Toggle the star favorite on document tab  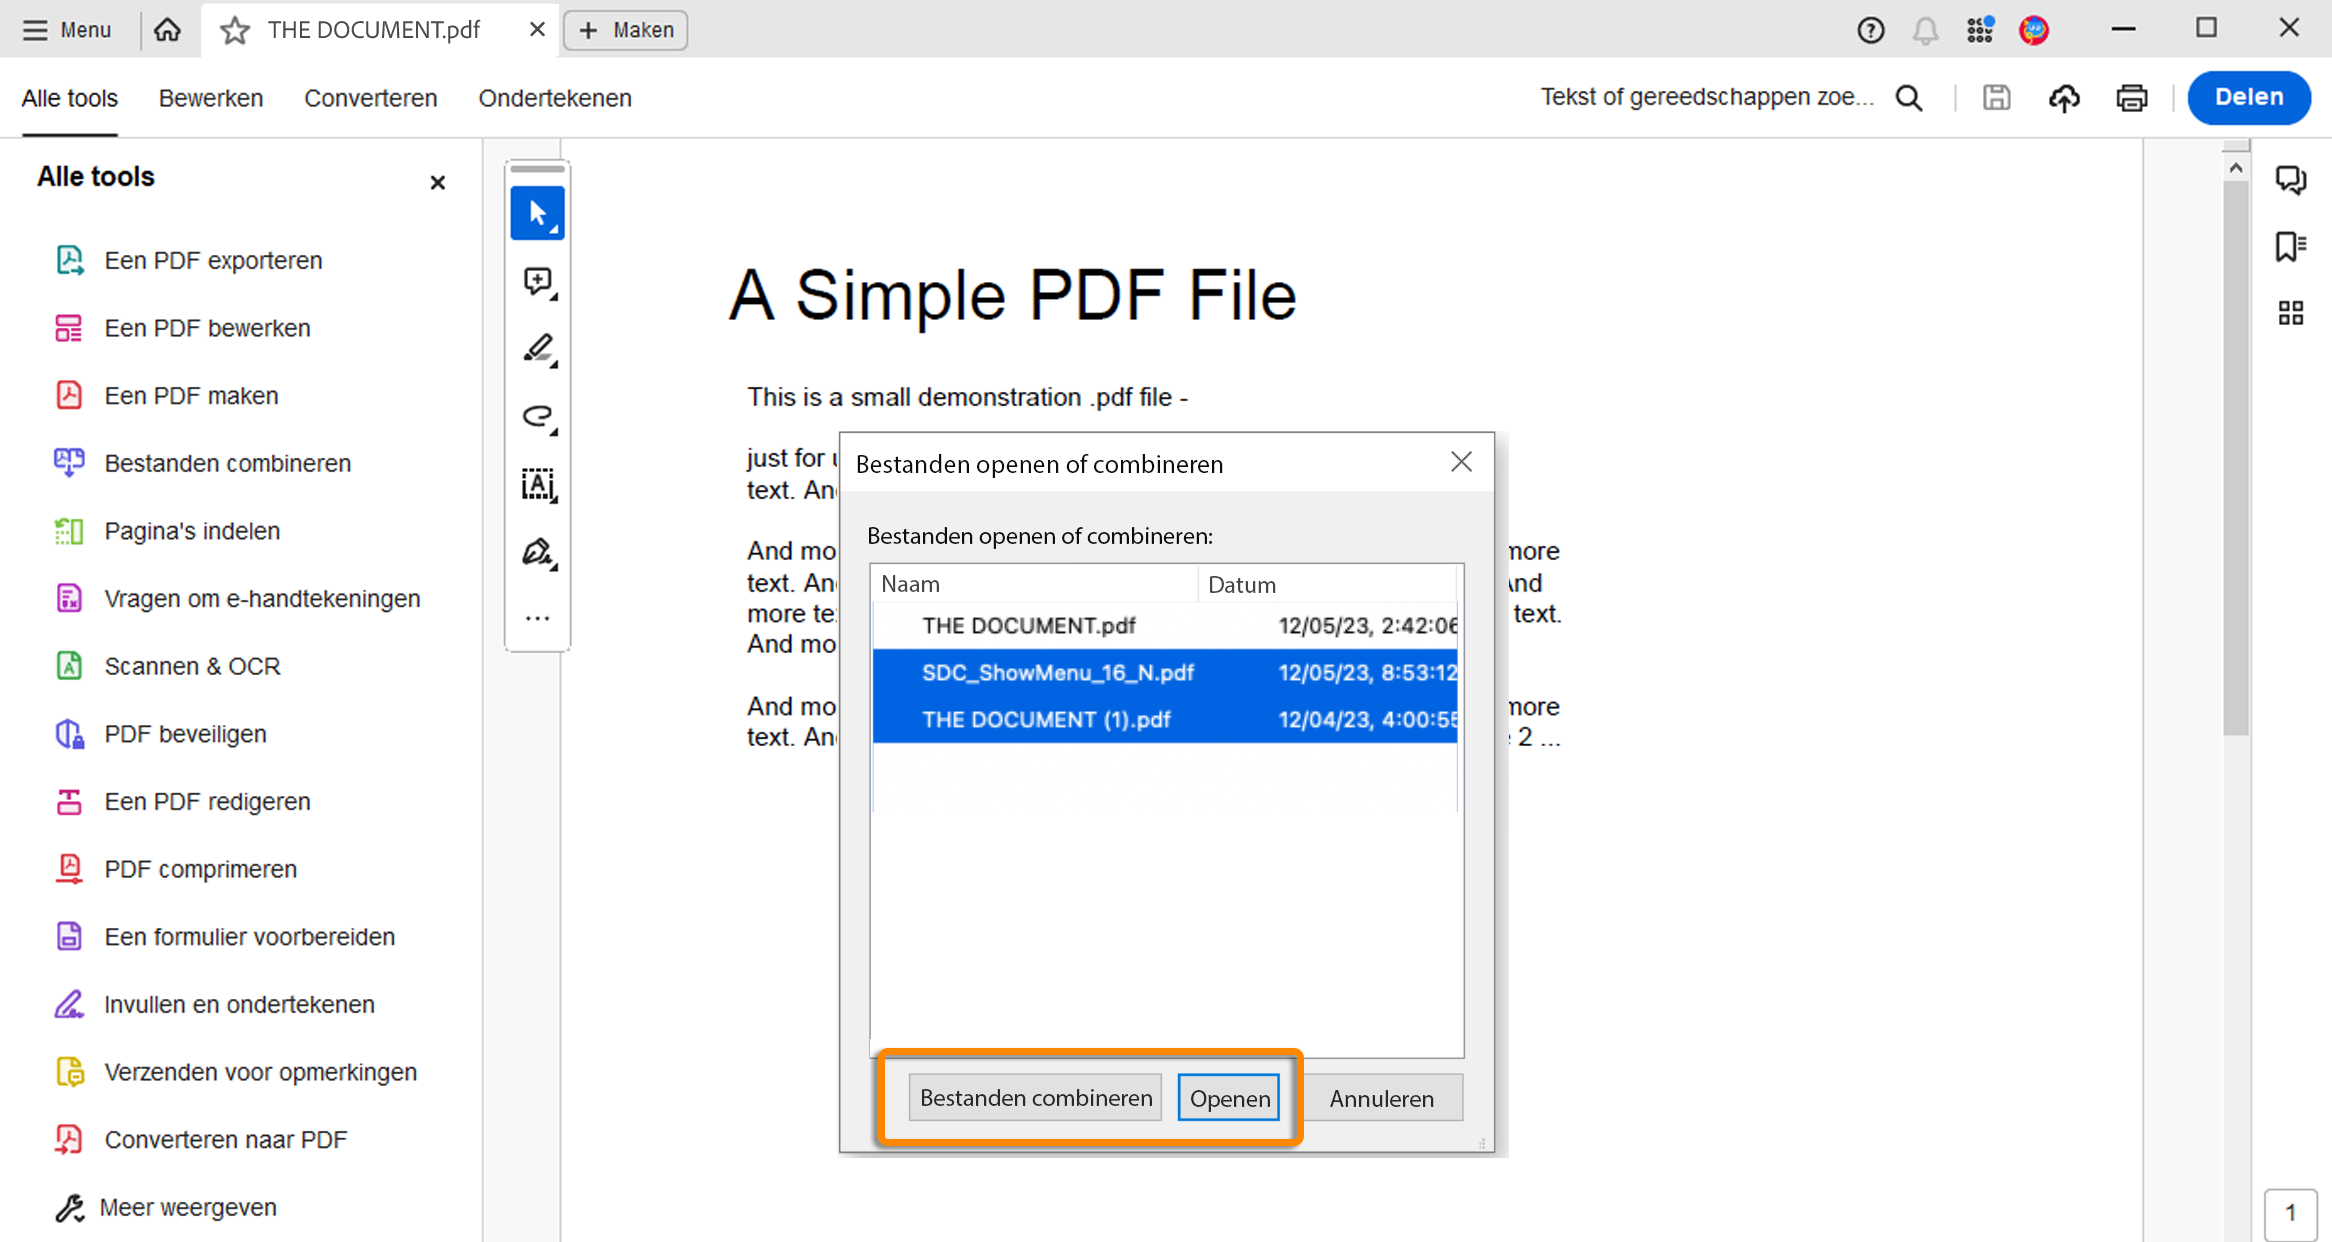pyautogui.click(x=234, y=30)
